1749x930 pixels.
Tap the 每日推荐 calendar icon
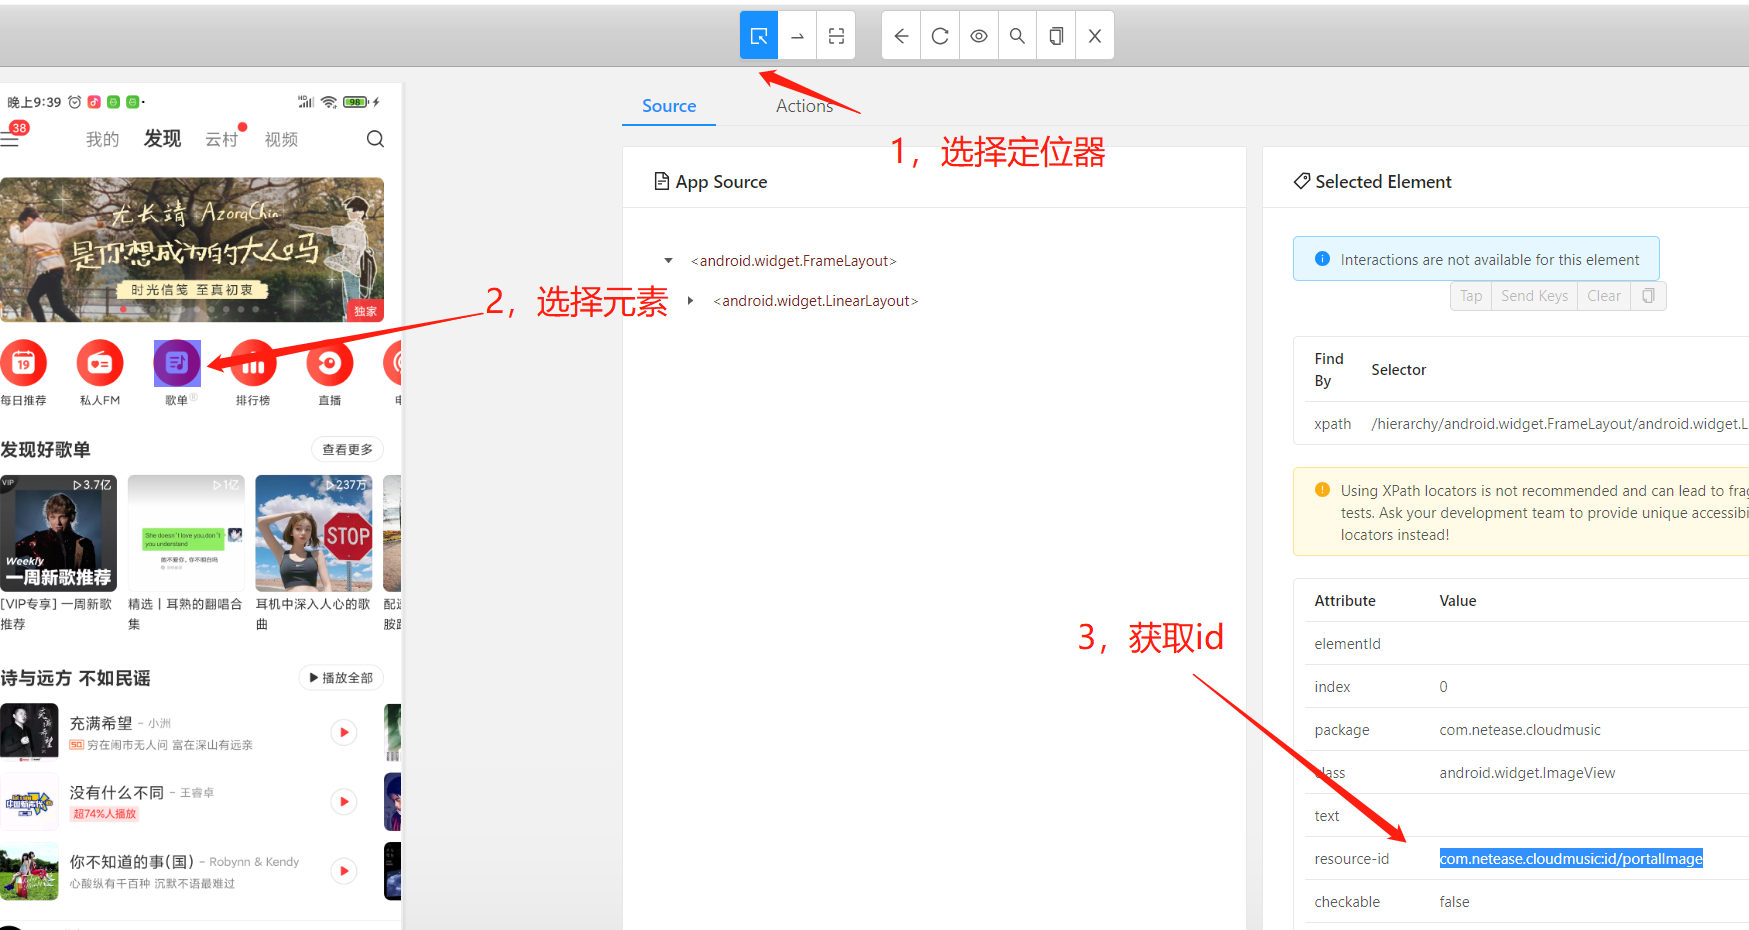tap(24, 363)
